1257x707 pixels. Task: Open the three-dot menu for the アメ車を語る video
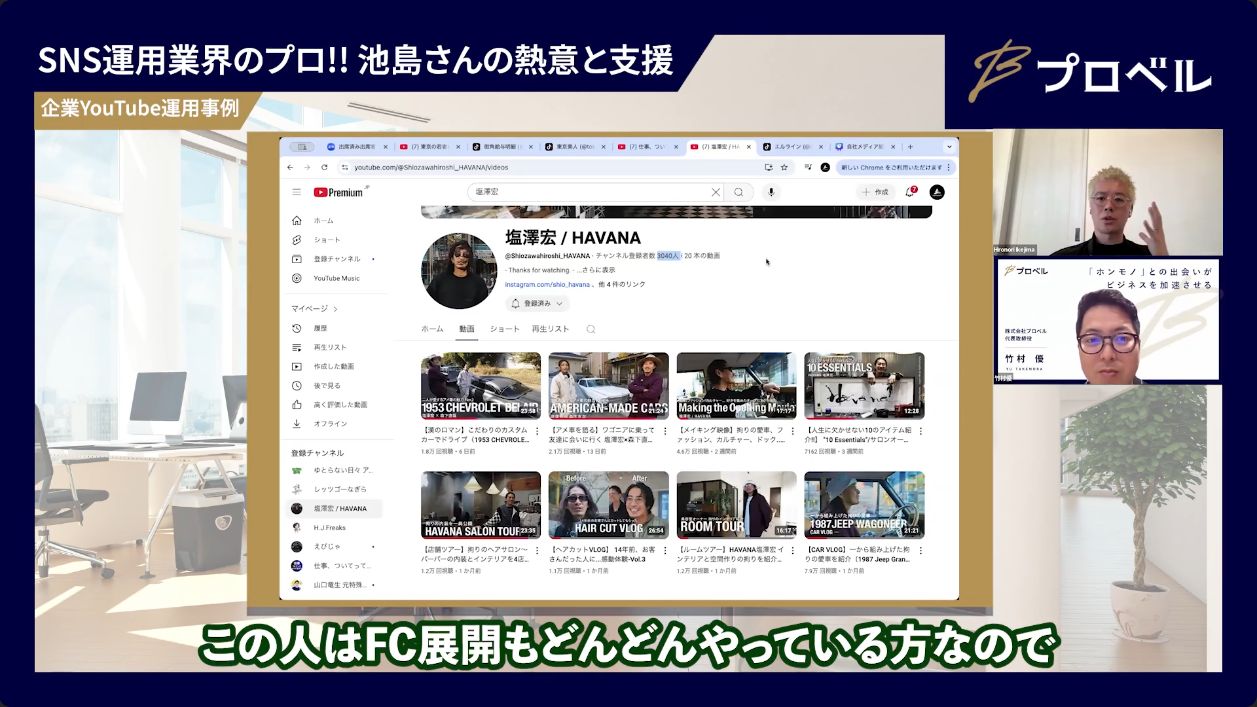[665, 431]
